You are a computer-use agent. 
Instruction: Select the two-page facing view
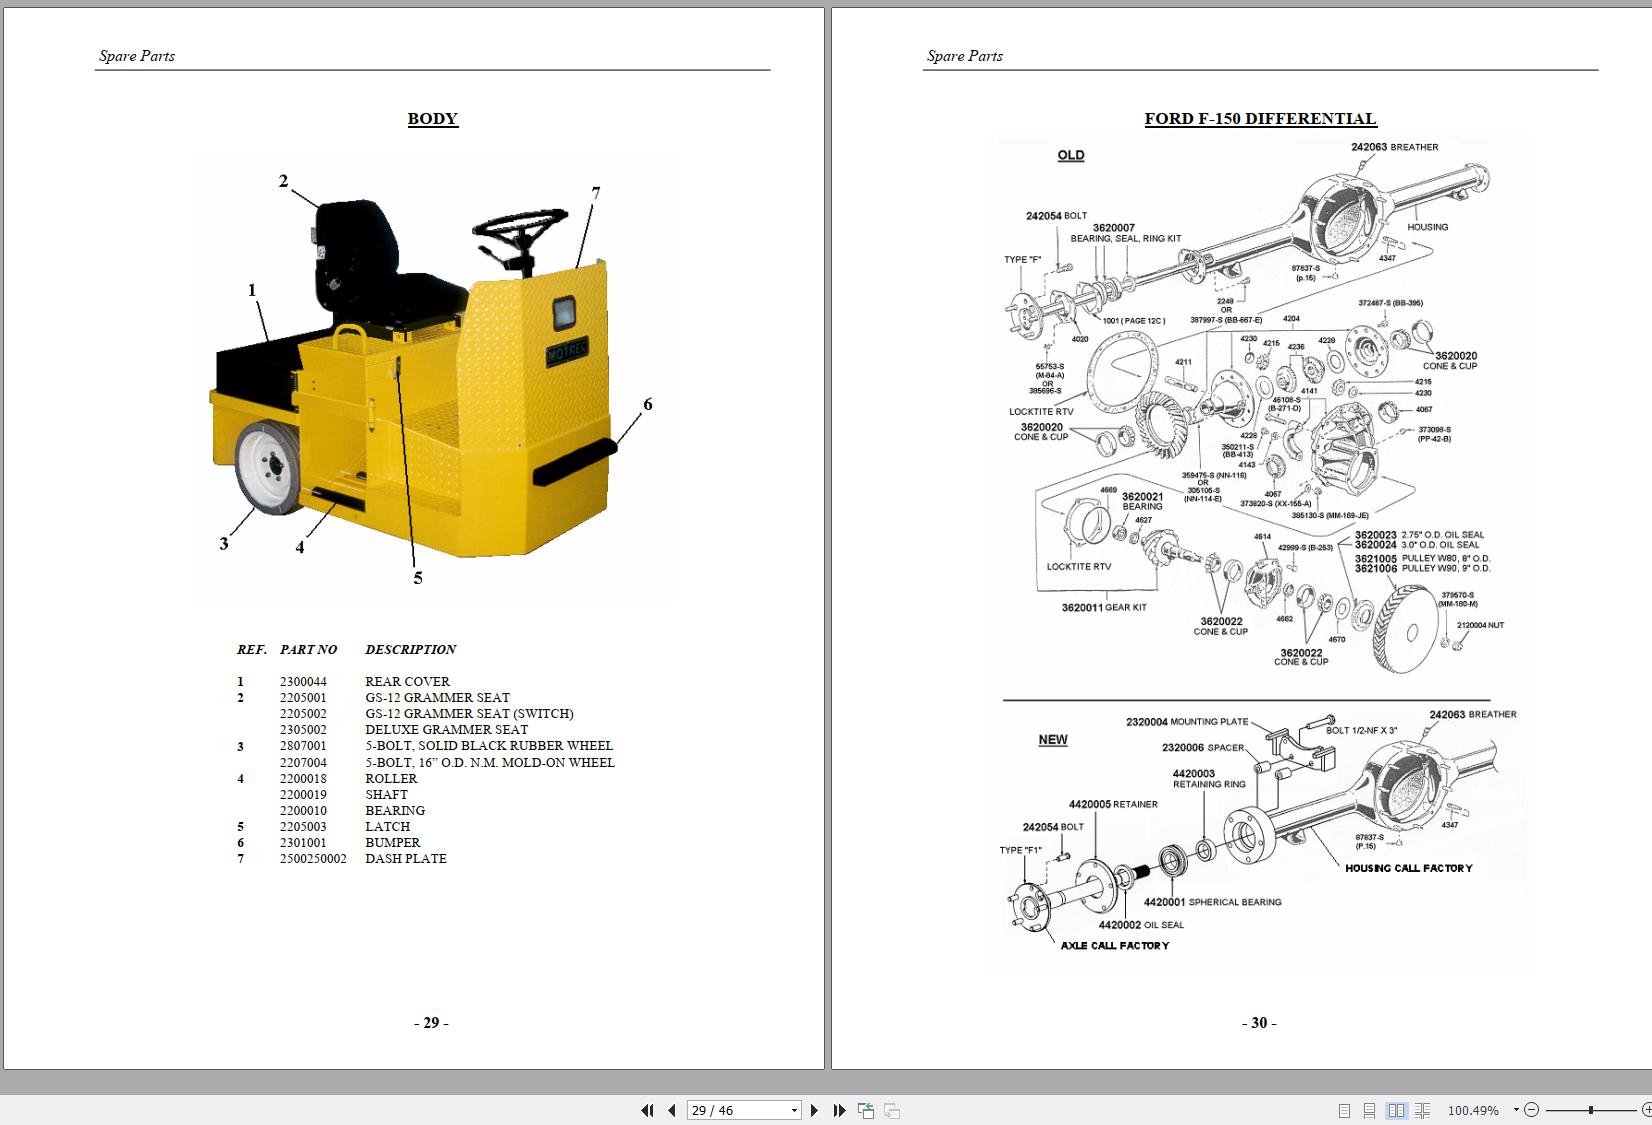coord(1396,1110)
